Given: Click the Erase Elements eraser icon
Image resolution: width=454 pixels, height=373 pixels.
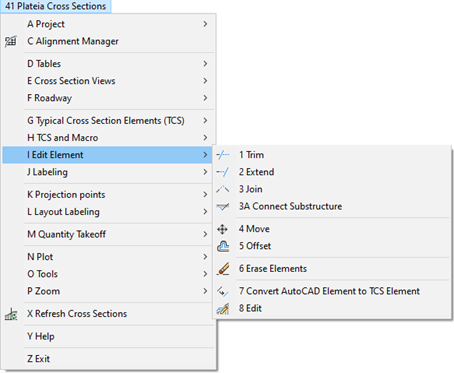Looking at the screenshot, I should click(223, 269).
